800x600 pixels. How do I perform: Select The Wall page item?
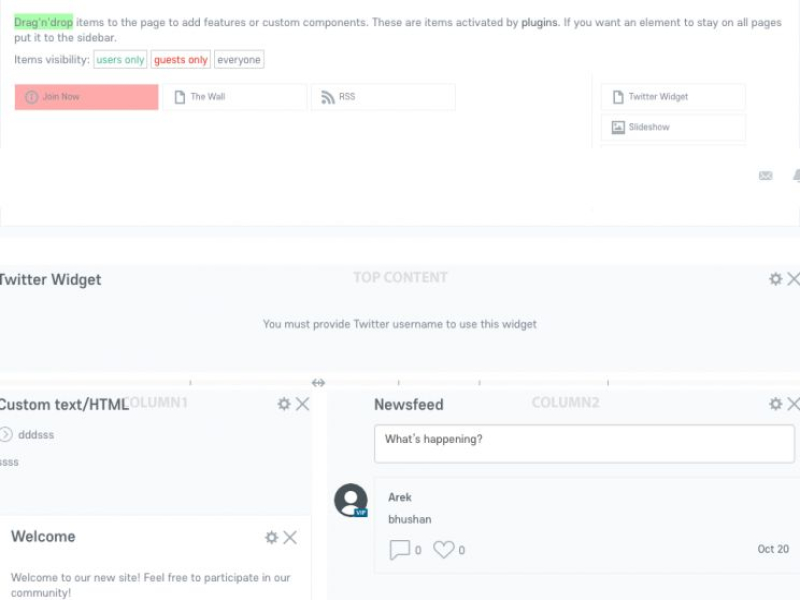(x=234, y=97)
